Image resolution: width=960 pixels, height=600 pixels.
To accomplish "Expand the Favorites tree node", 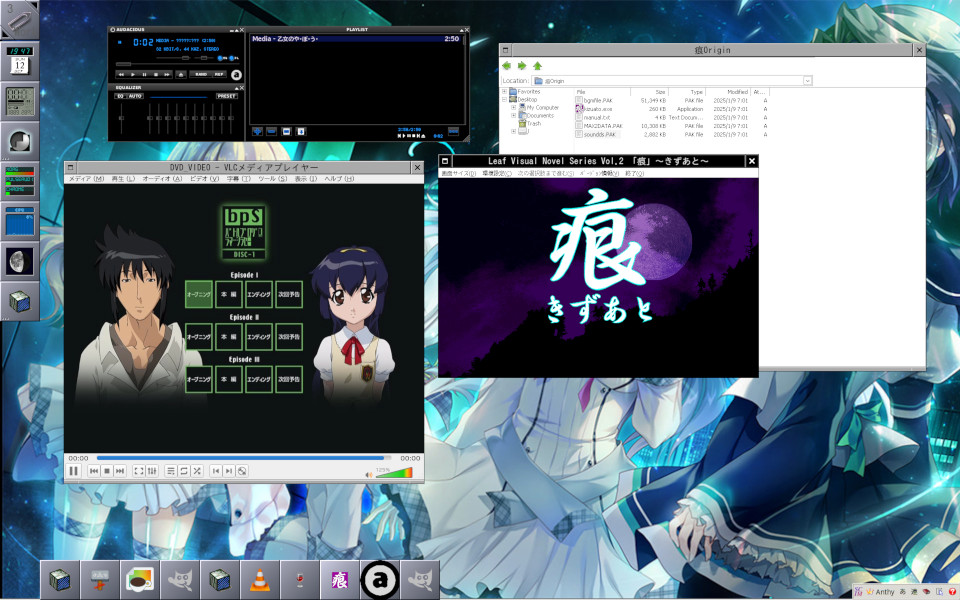I will pos(505,91).
